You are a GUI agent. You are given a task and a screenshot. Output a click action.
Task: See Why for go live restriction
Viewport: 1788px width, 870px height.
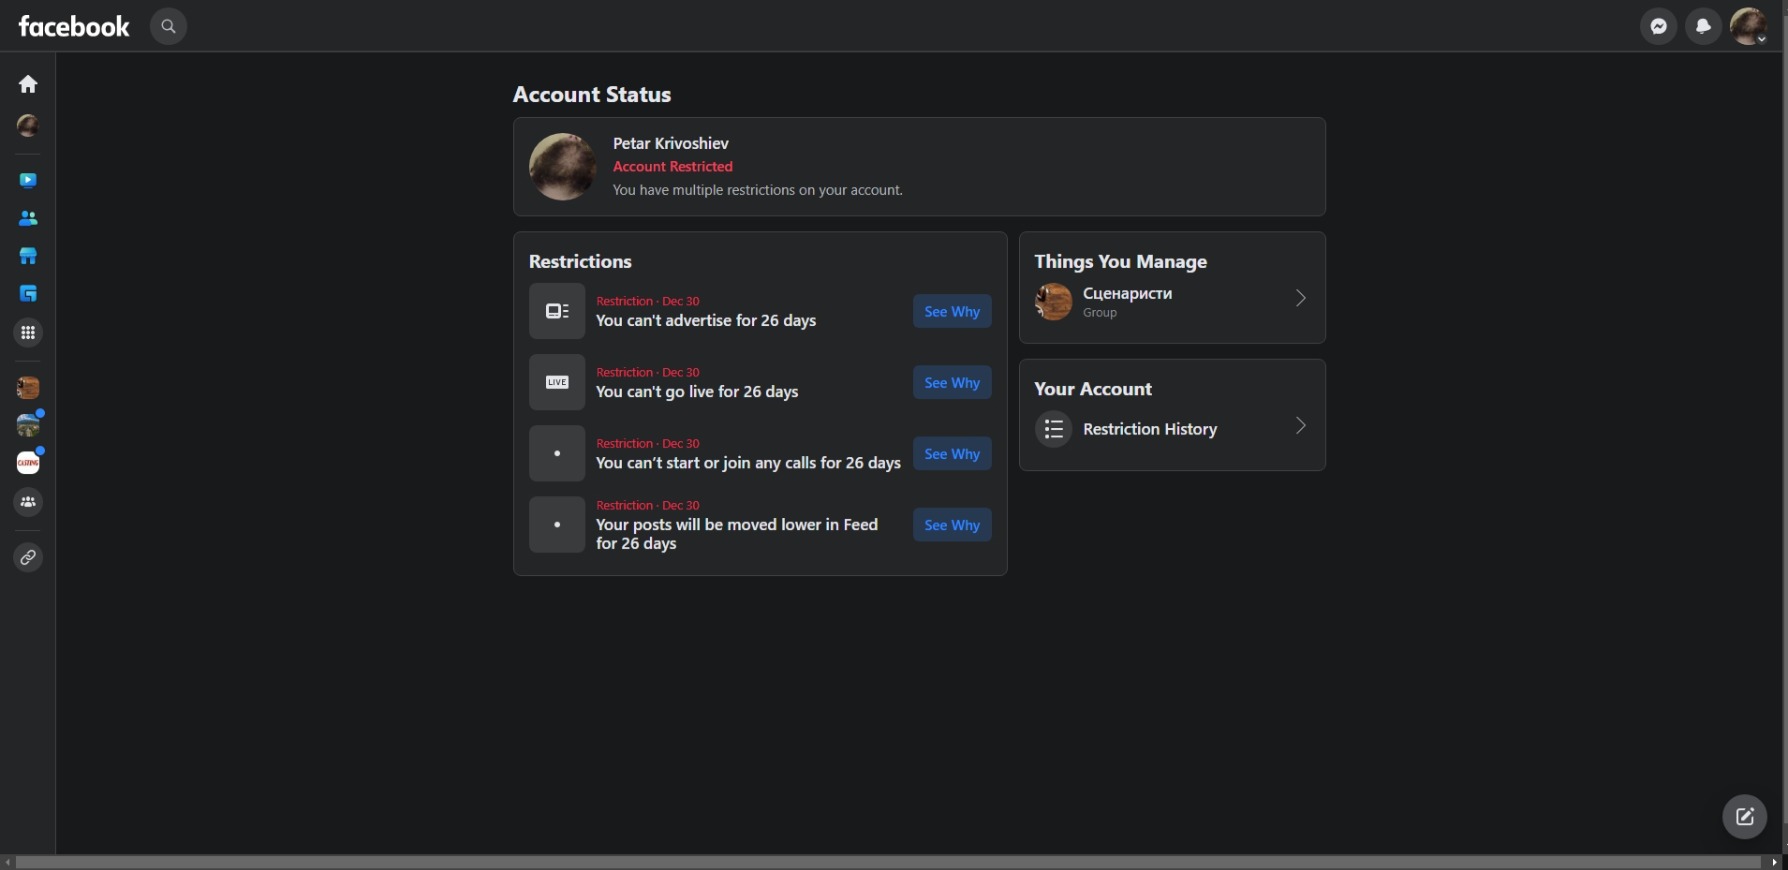click(x=952, y=382)
